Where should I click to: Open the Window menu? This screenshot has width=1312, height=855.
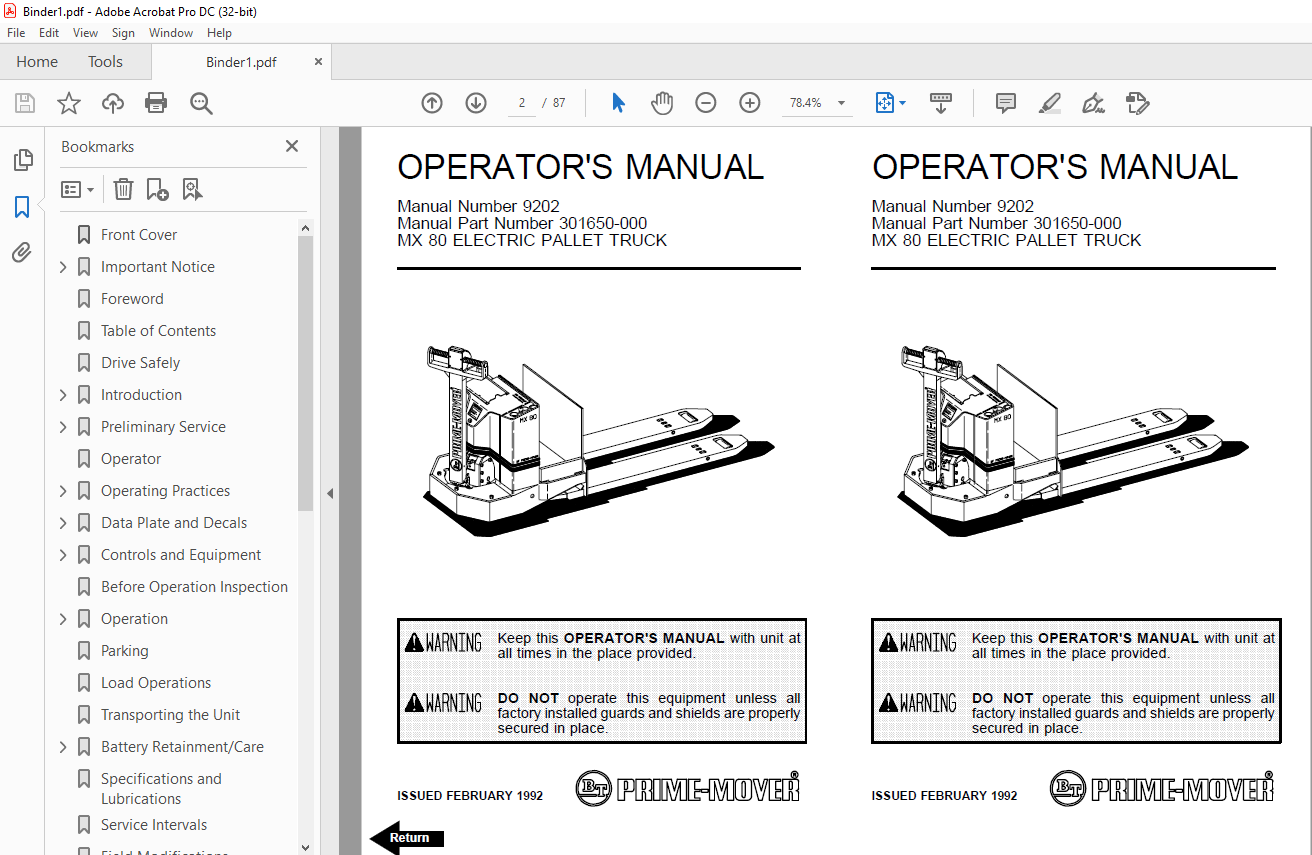[171, 33]
